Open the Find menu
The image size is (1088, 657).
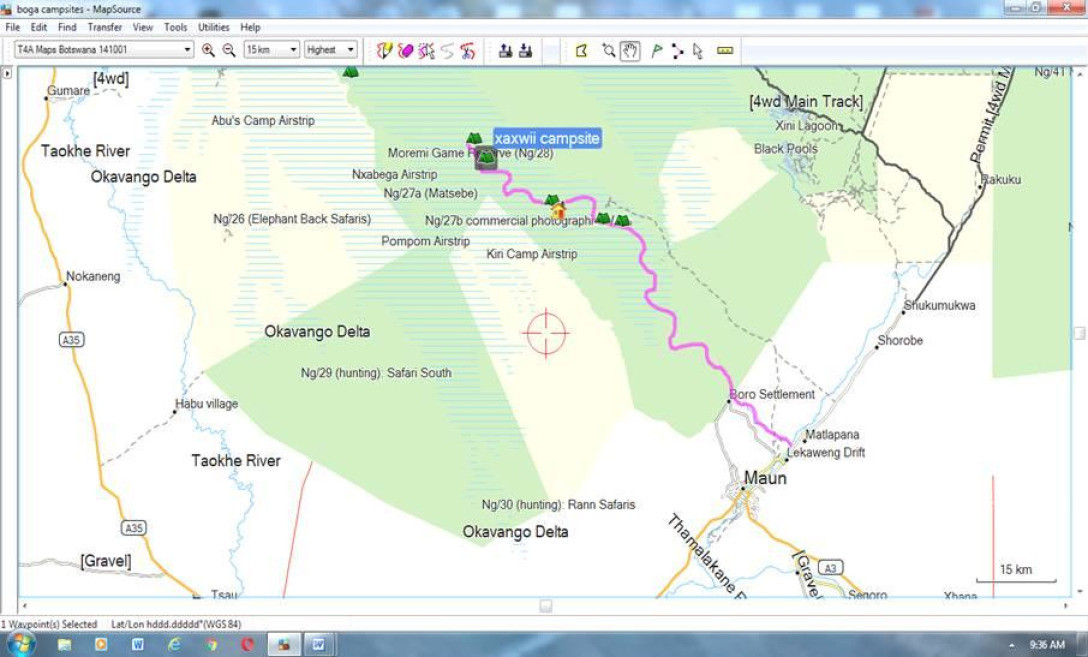coord(67,27)
